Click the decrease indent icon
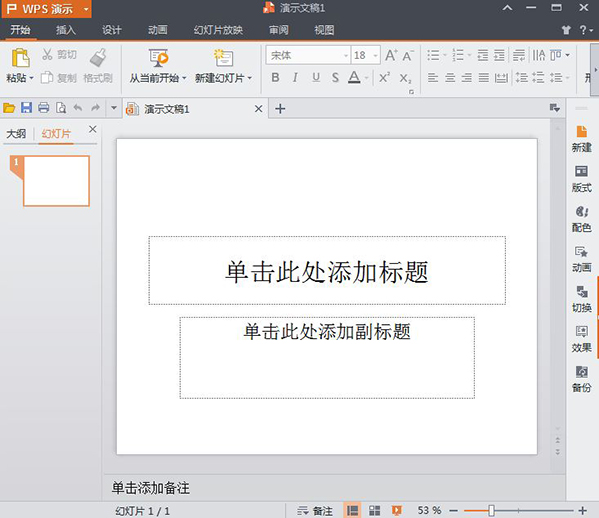Viewport: 599px width, 518px height. point(482,55)
